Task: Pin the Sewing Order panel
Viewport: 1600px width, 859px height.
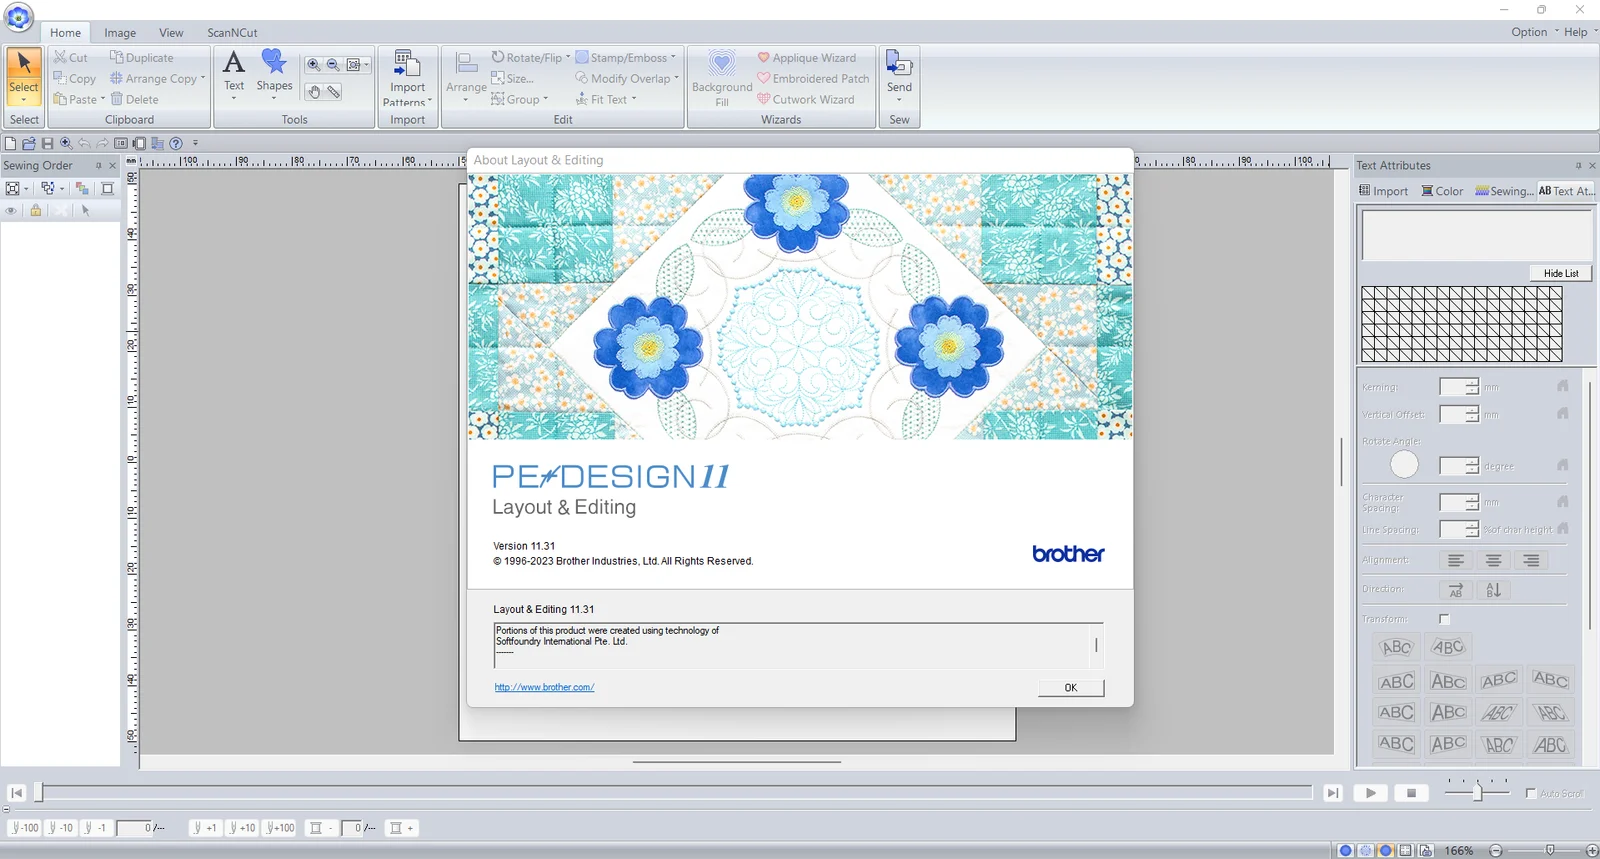Action: (x=98, y=166)
